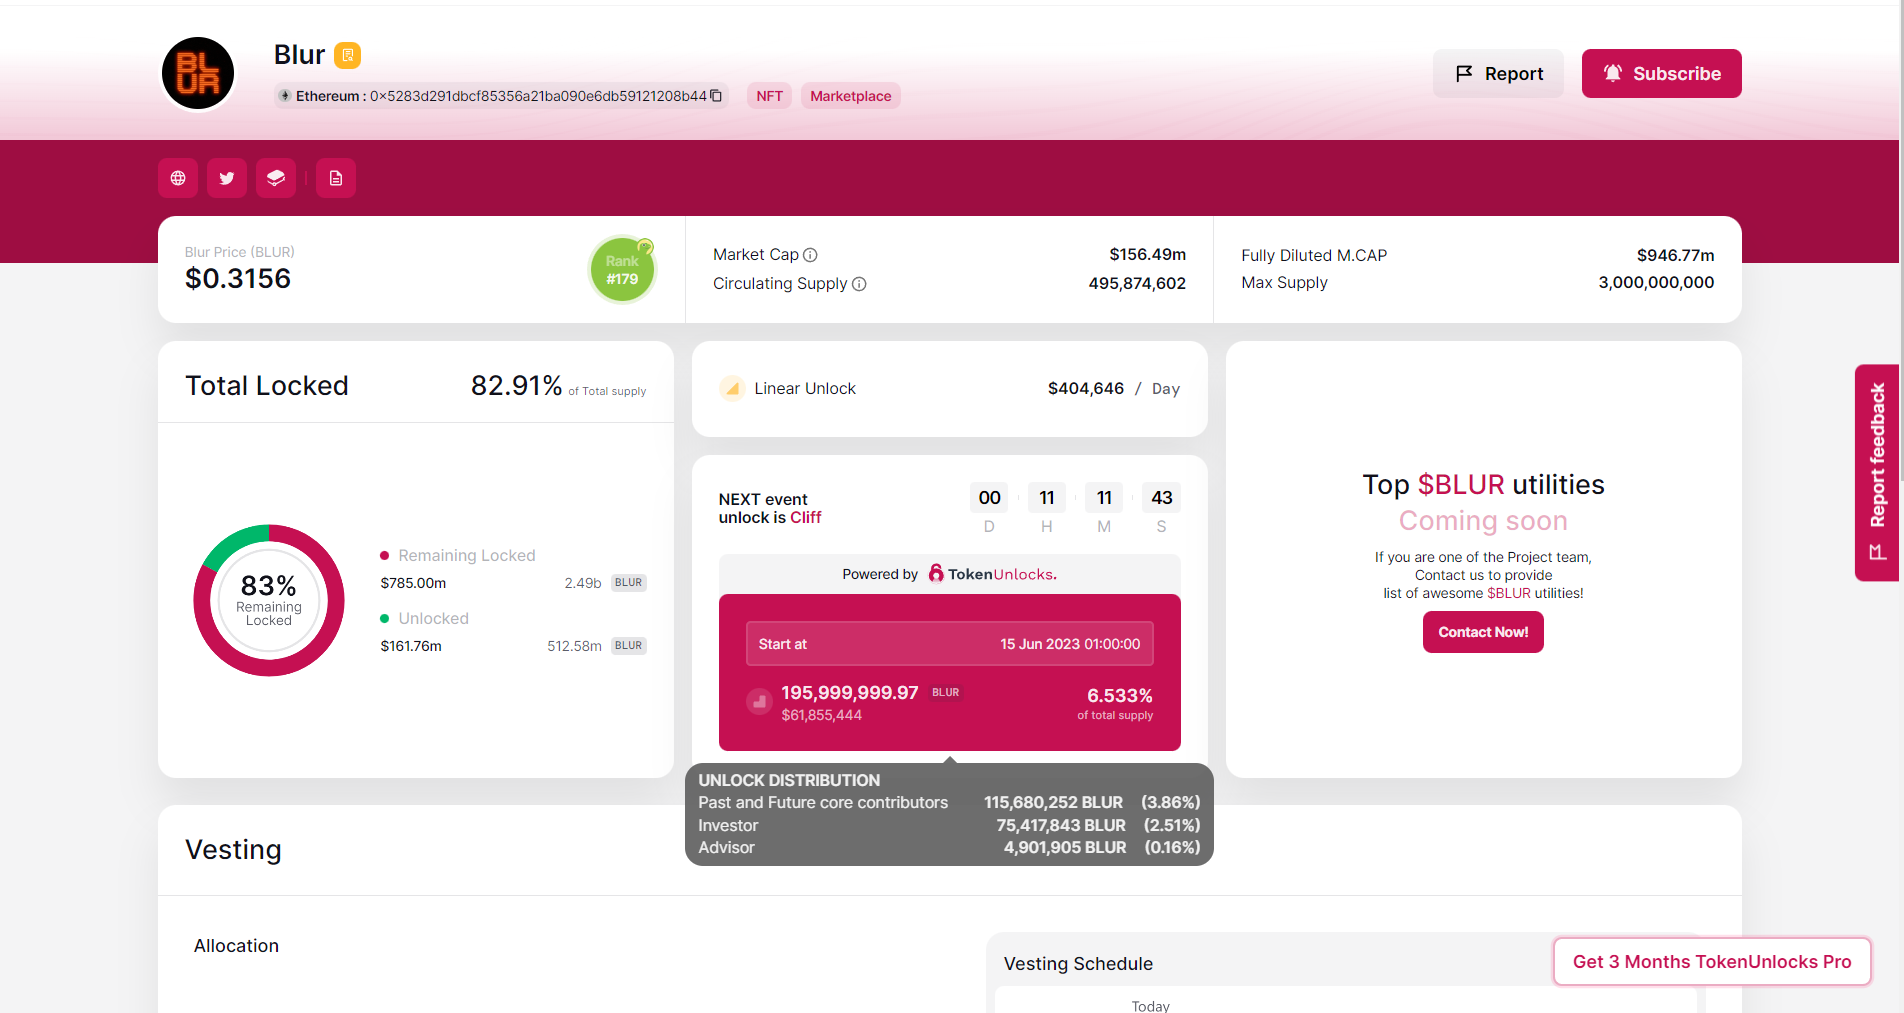Click the Start at 15 Jun 2023 field

point(949,644)
